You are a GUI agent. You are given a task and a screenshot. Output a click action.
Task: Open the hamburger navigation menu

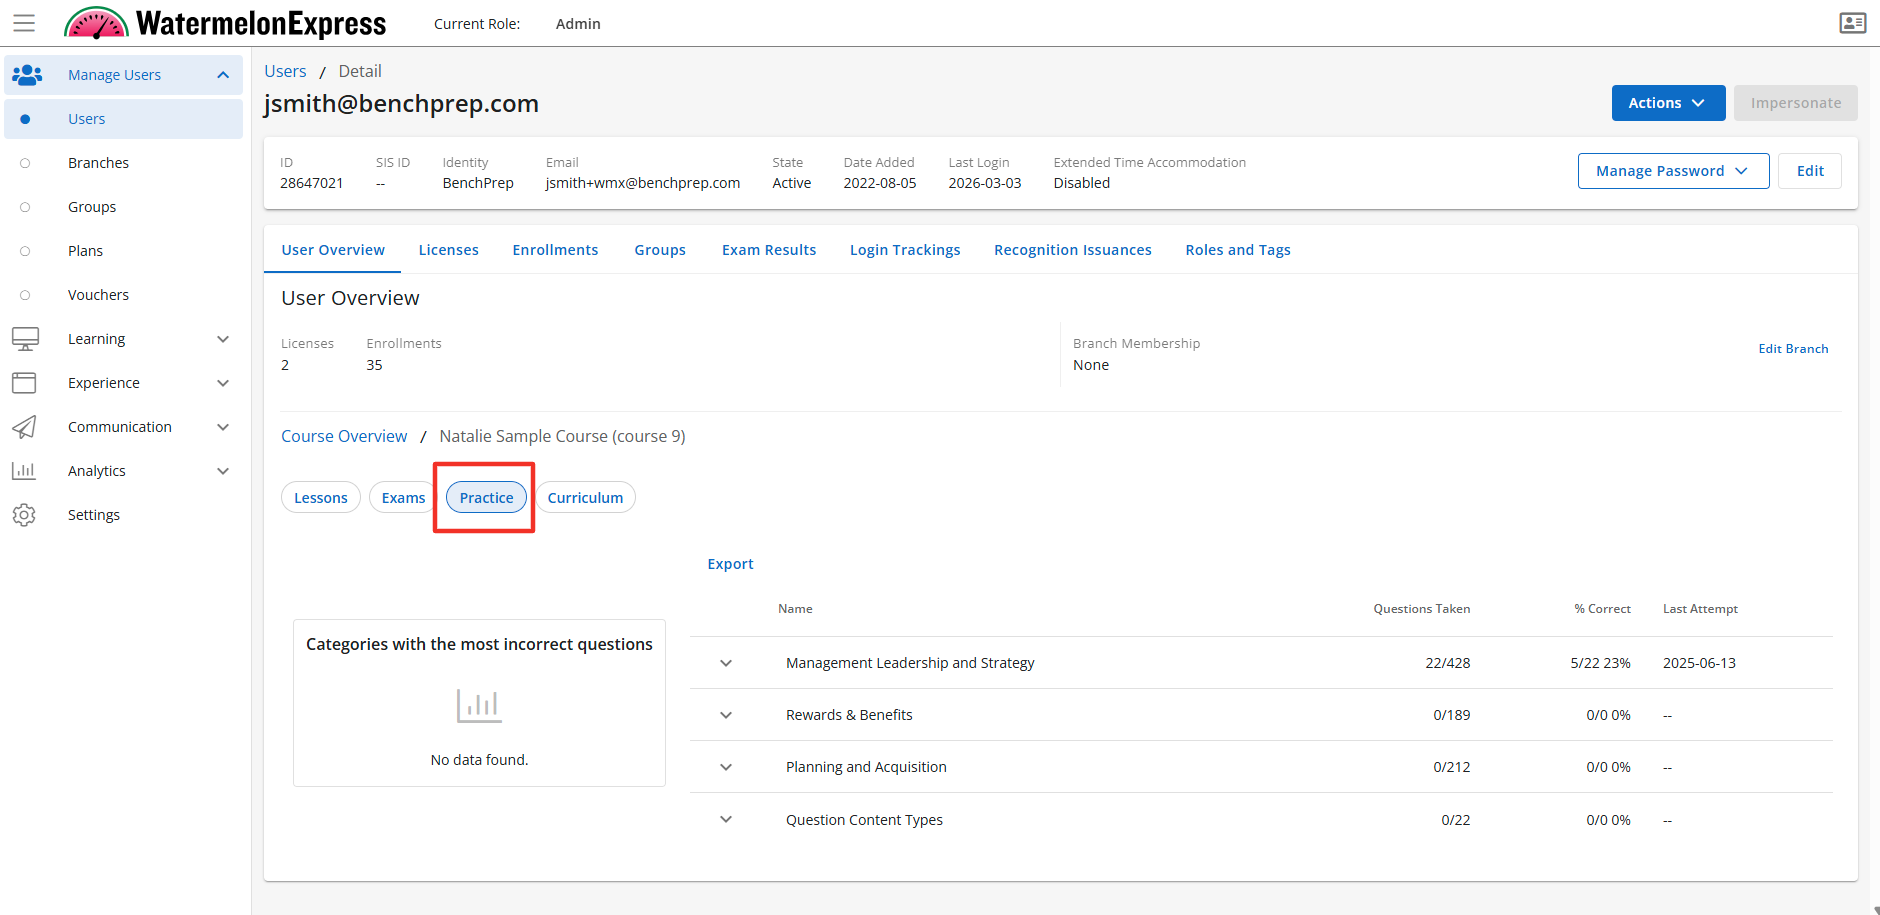[x=24, y=23]
